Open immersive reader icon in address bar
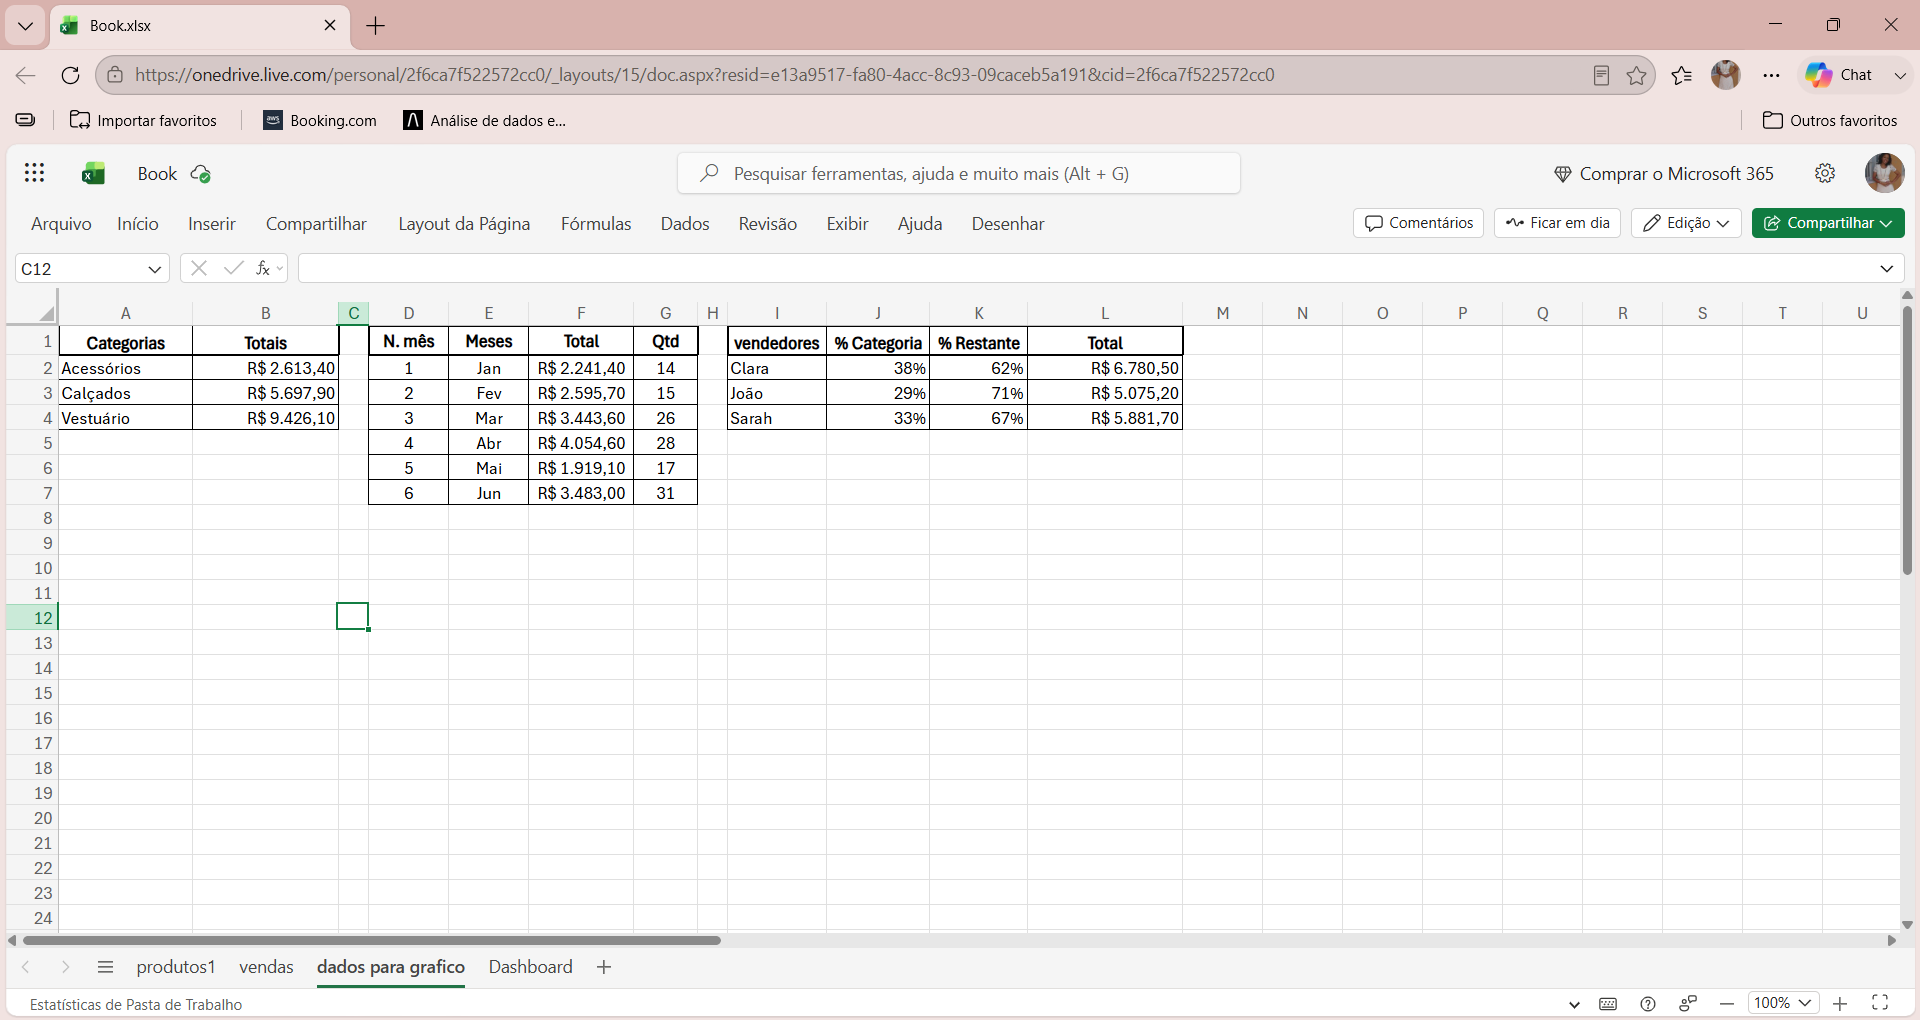1920x1020 pixels. point(1601,75)
